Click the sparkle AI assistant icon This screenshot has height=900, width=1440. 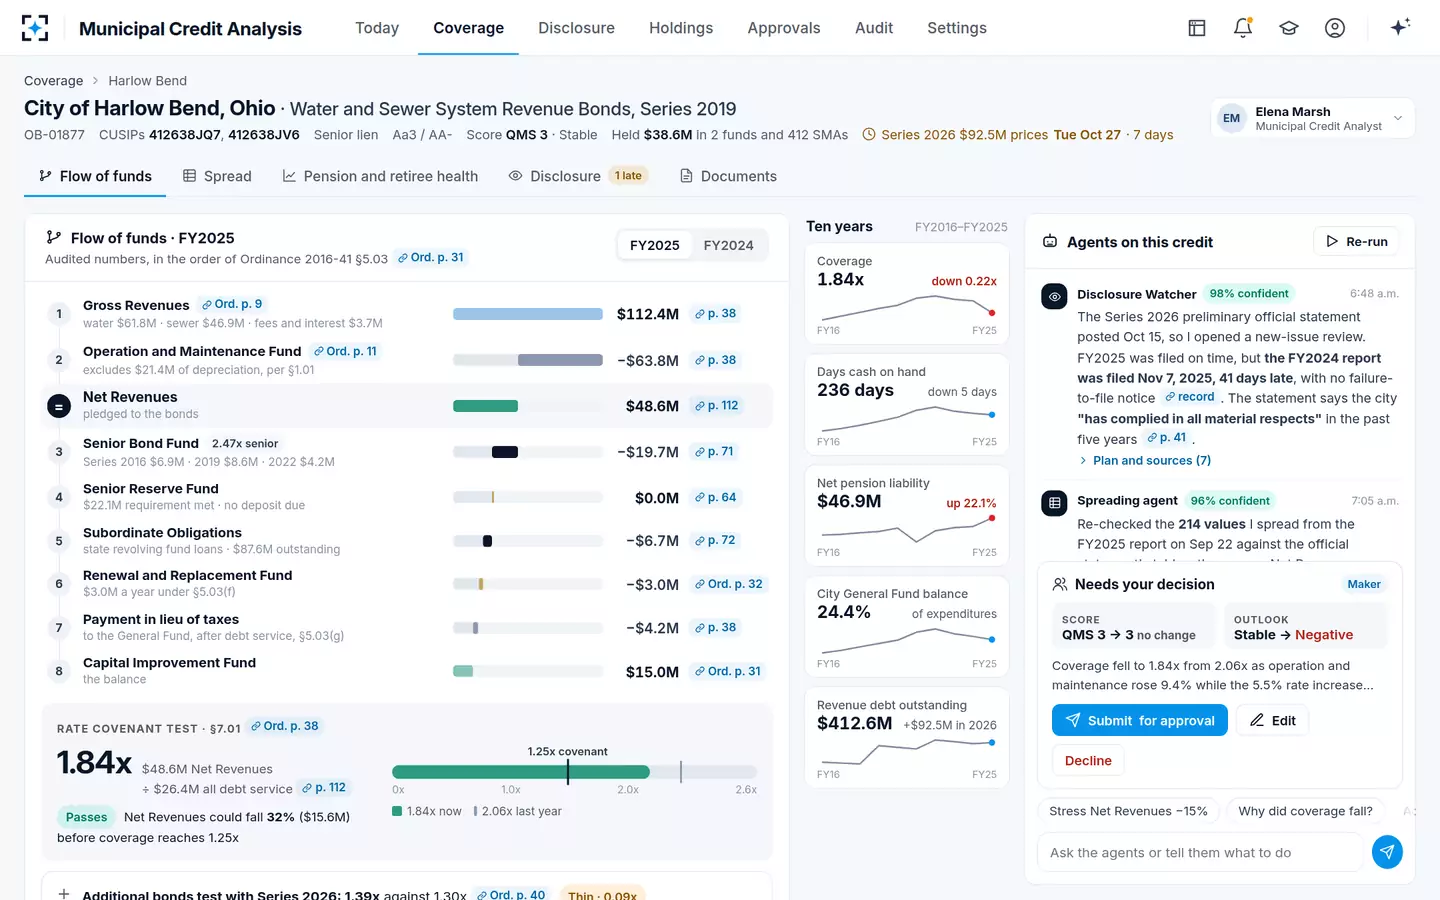(1400, 27)
